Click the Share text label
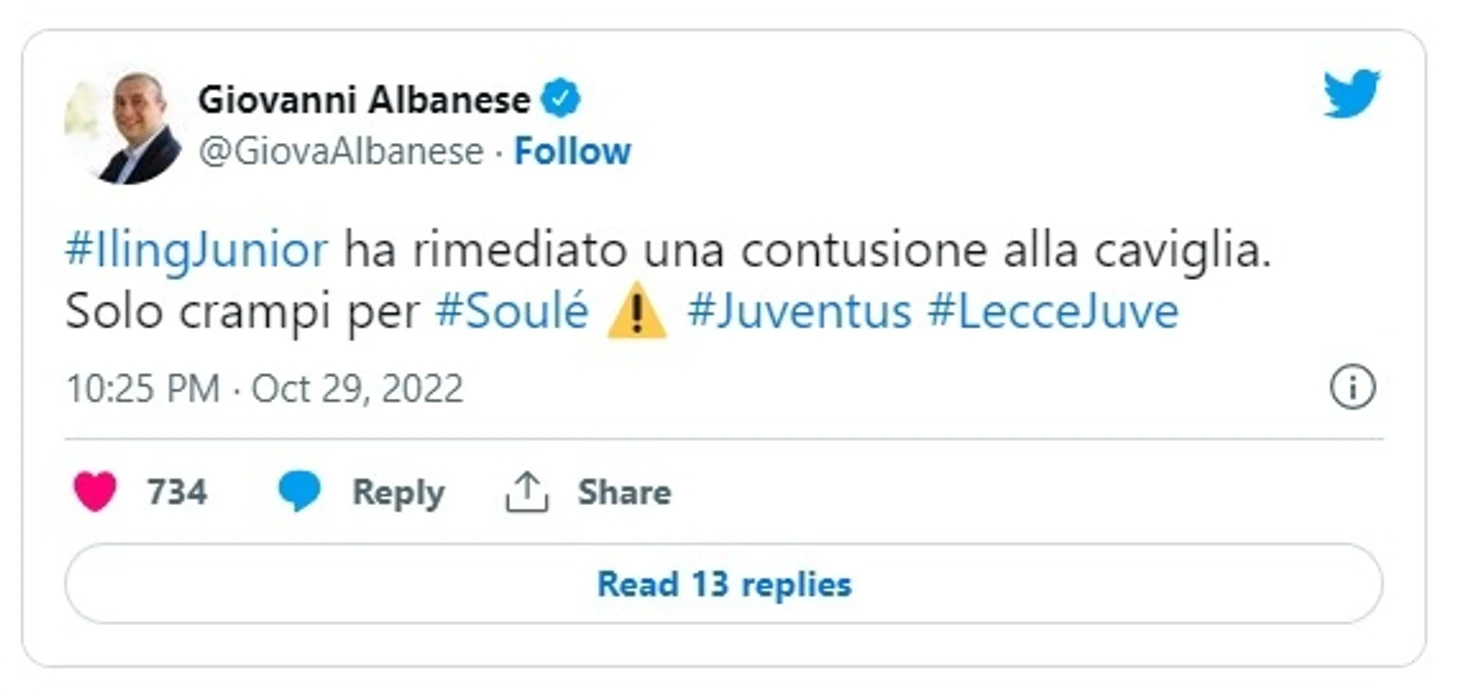The height and width of the screenshot is (693, 1460). pos(624,492)
